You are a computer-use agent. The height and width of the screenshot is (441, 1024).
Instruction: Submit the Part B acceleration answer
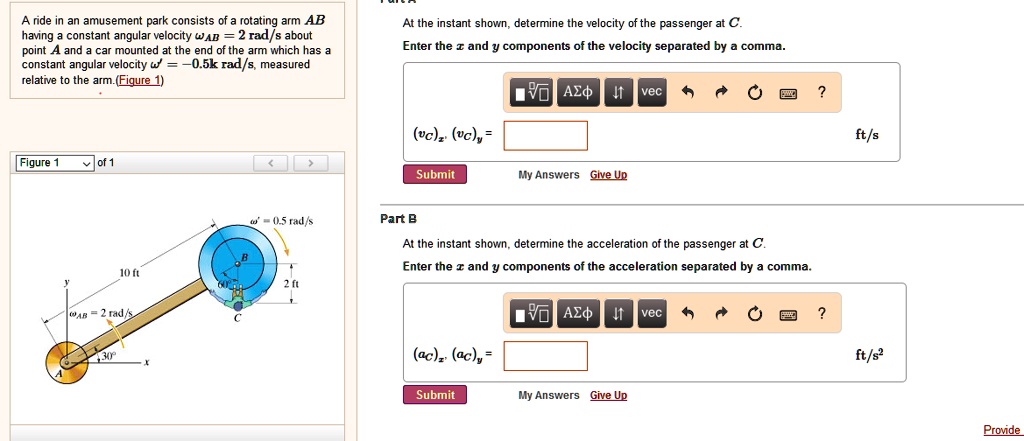click(x=435, y=395)
